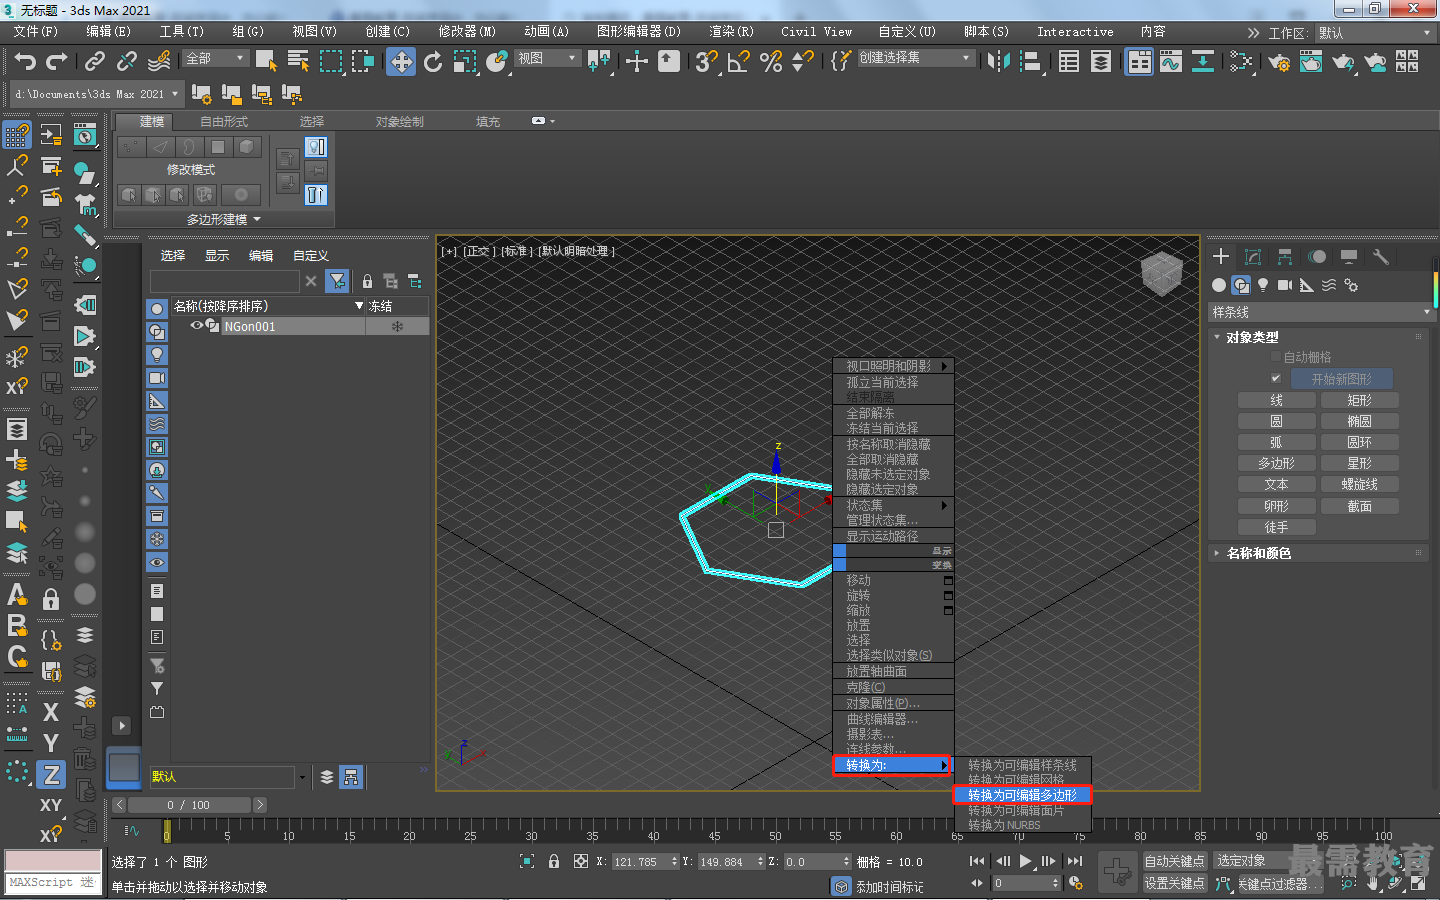This screenshot has width=1440, height=900.
Task: Click the Play Animation button
Action: click(1025, 861)
